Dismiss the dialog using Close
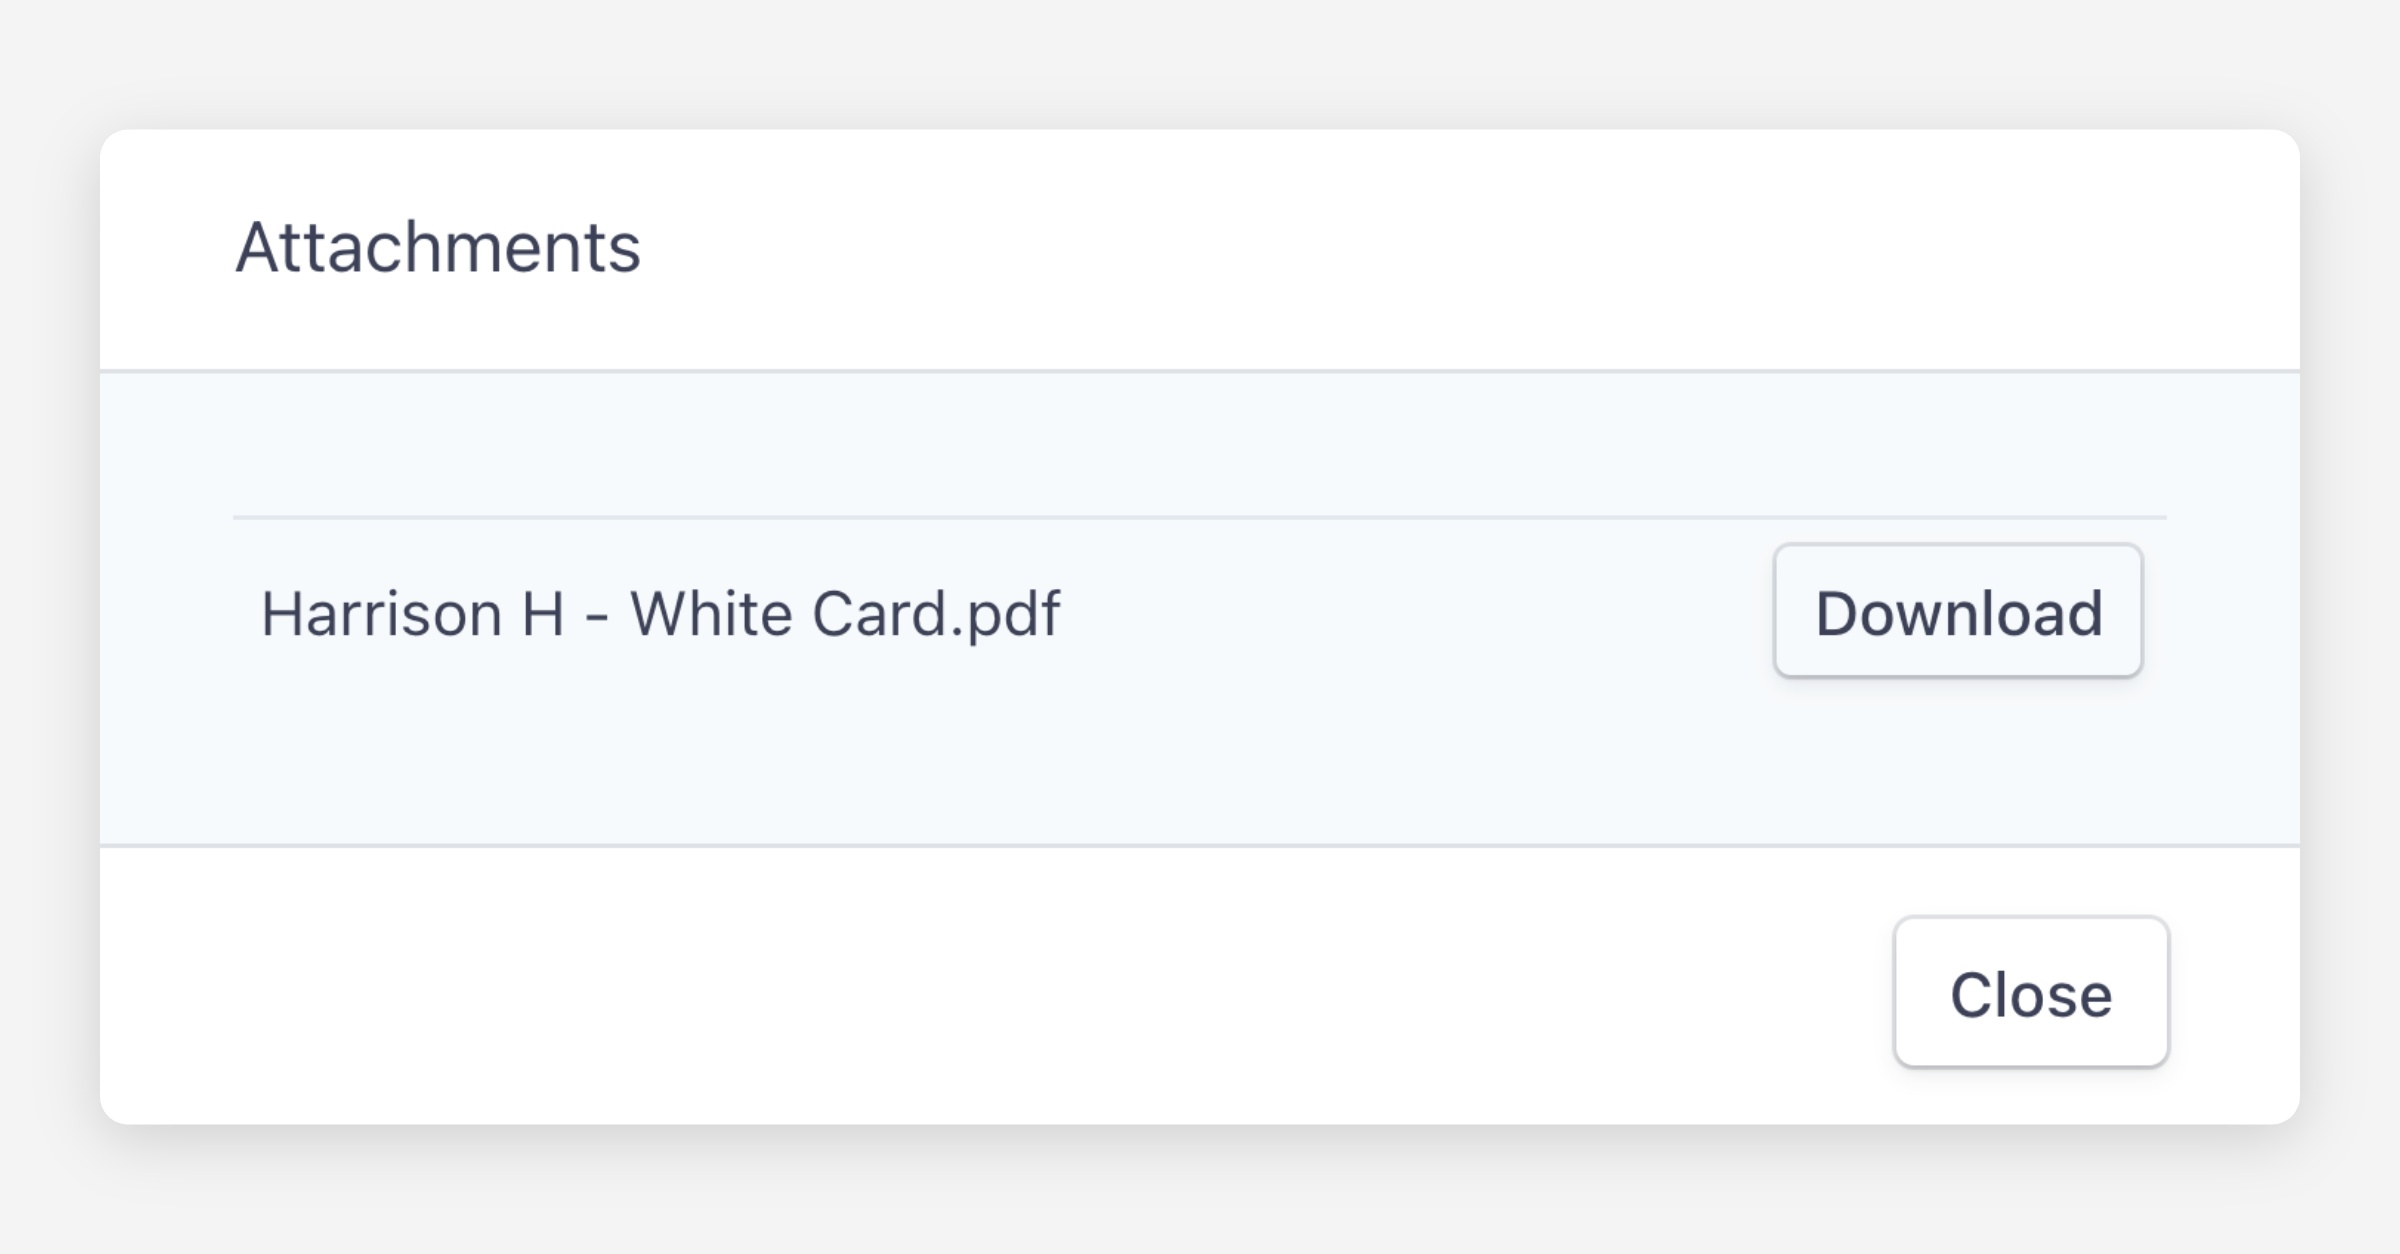2400x1254 pixels. click(2030, 993)
